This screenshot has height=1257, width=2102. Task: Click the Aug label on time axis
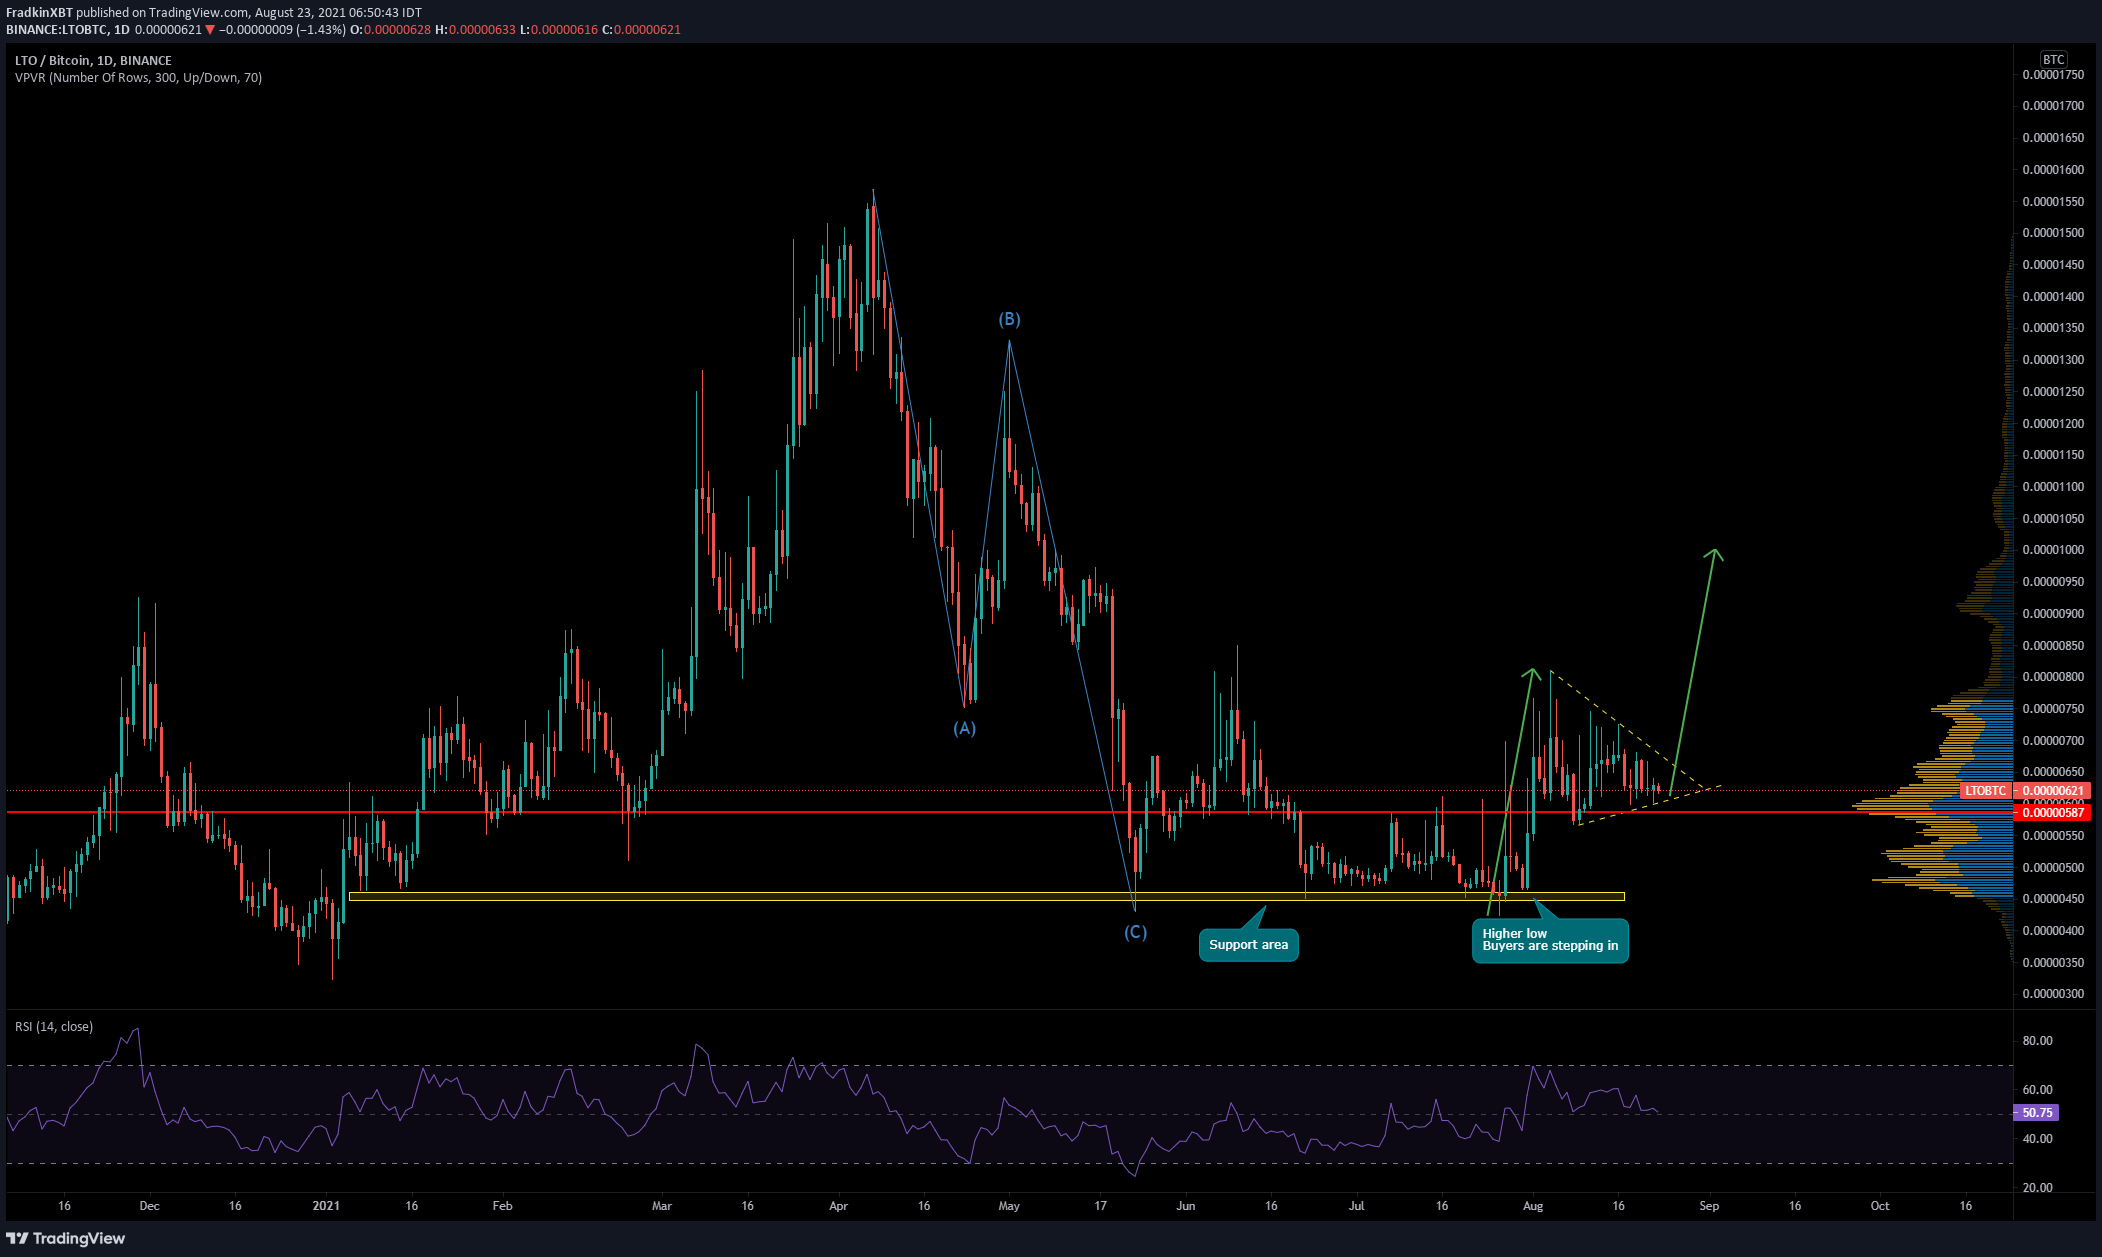1533,1206
